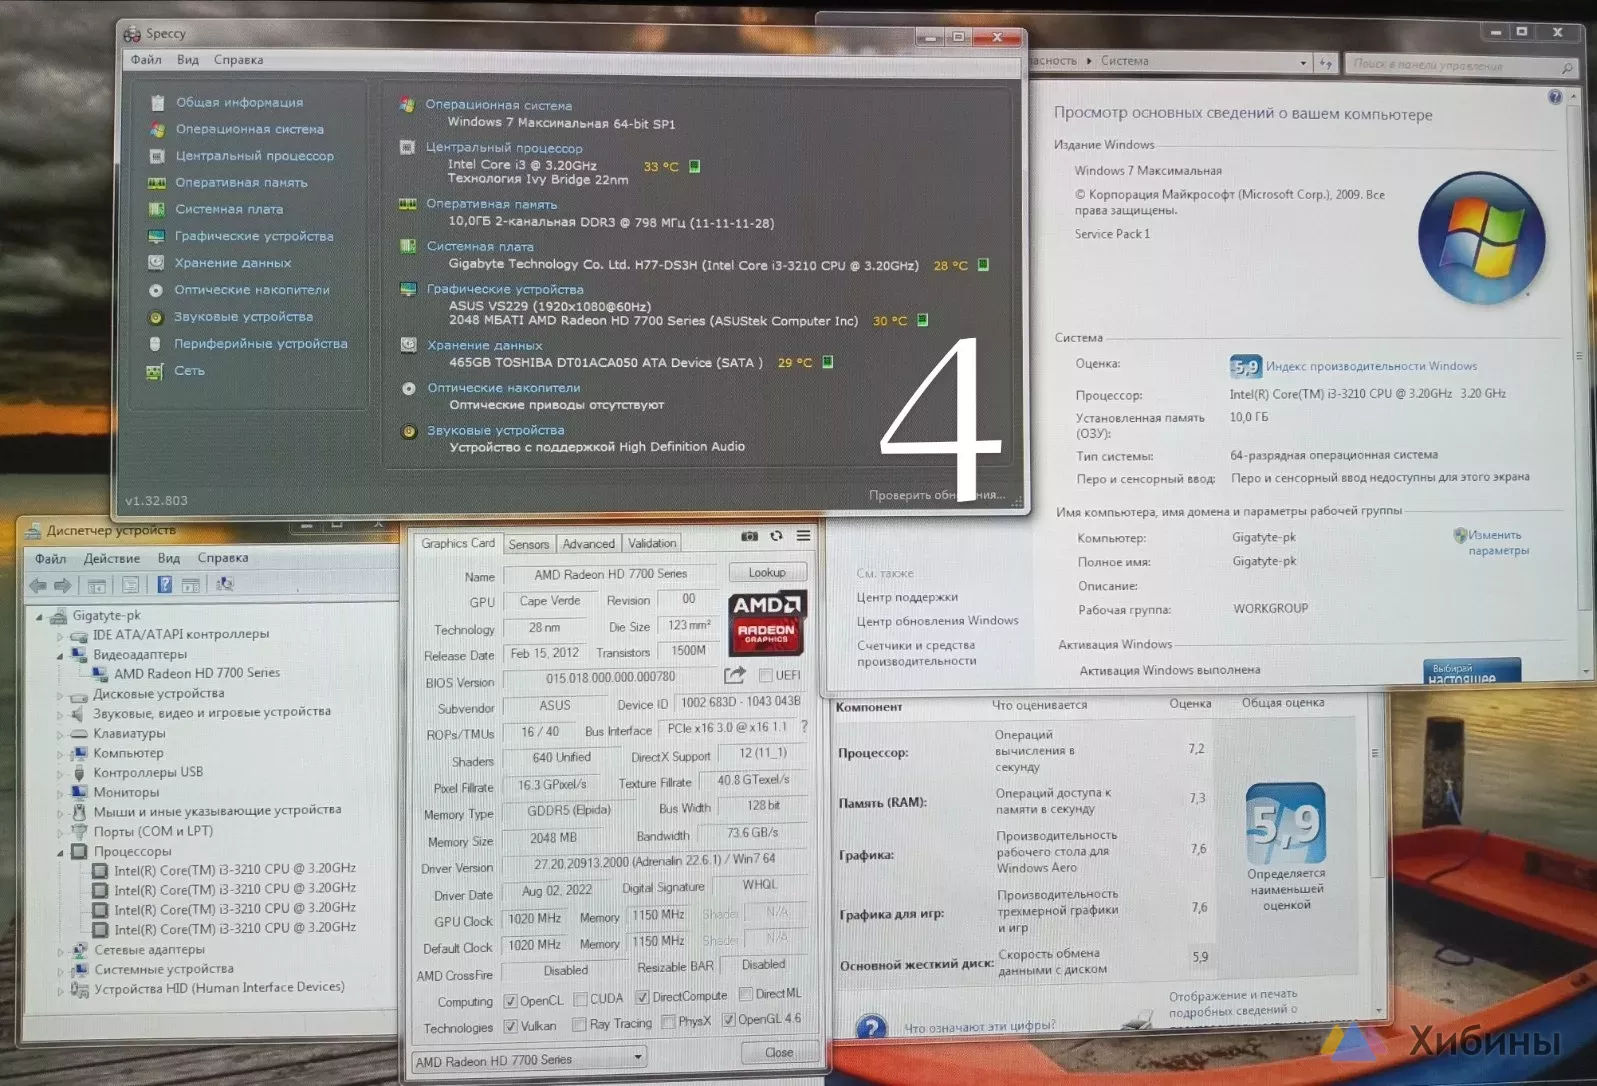Toggle PhysX checkbox in GPU-Z
The width and height of the screenshot is (1597, 1086).
tap(668, 1022)
